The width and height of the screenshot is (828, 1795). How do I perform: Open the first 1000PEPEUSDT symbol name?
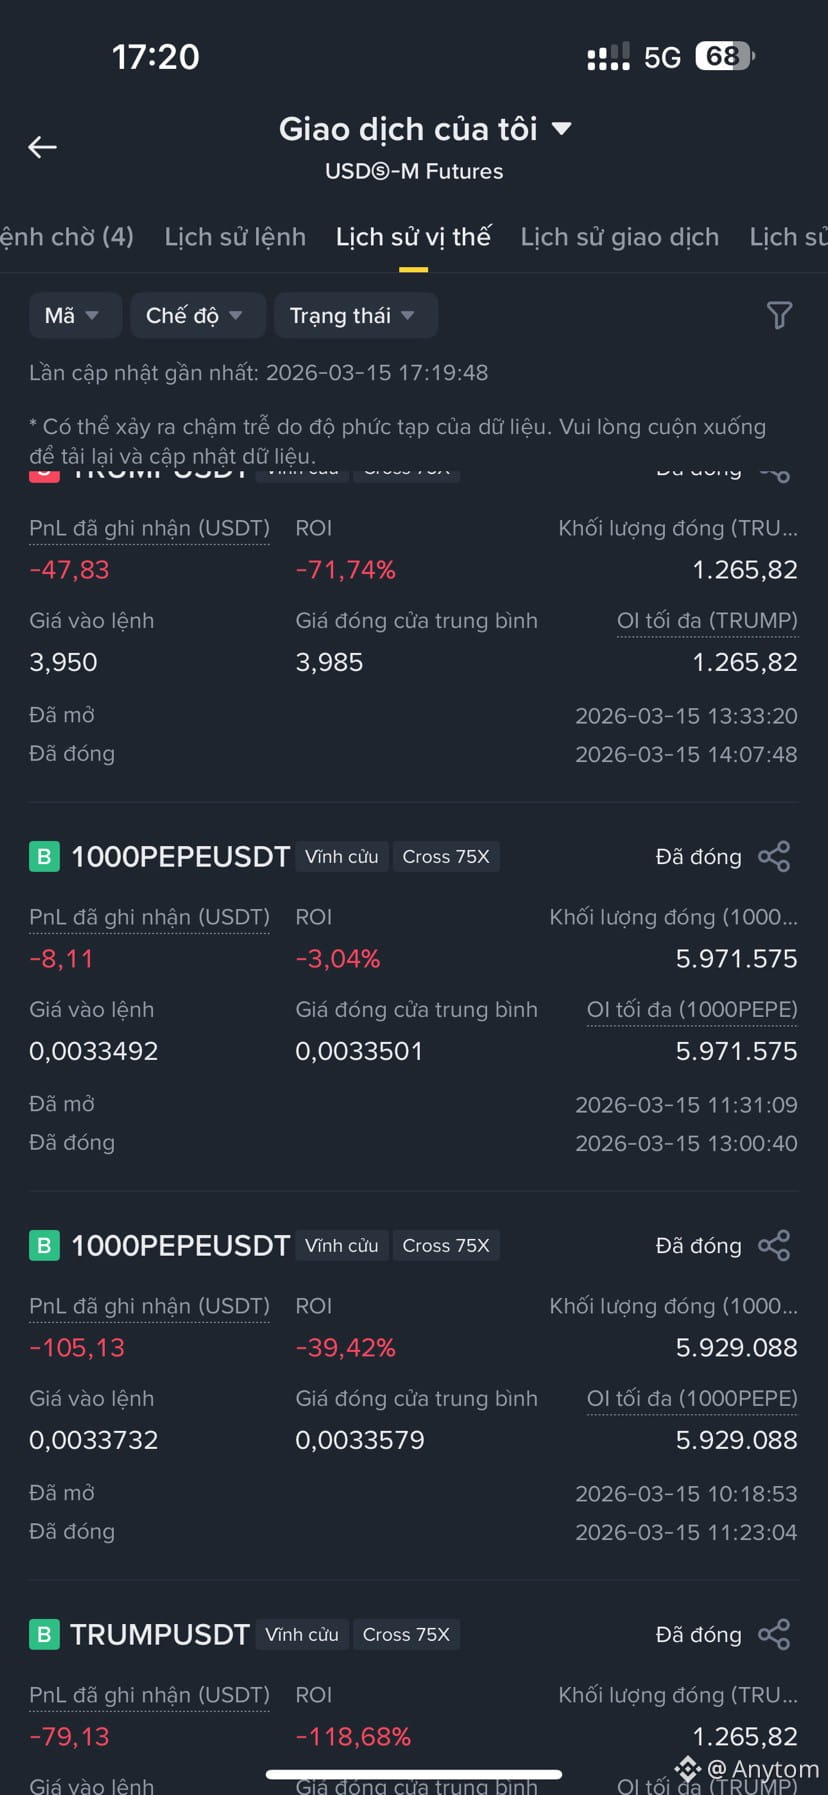(180, 856)
